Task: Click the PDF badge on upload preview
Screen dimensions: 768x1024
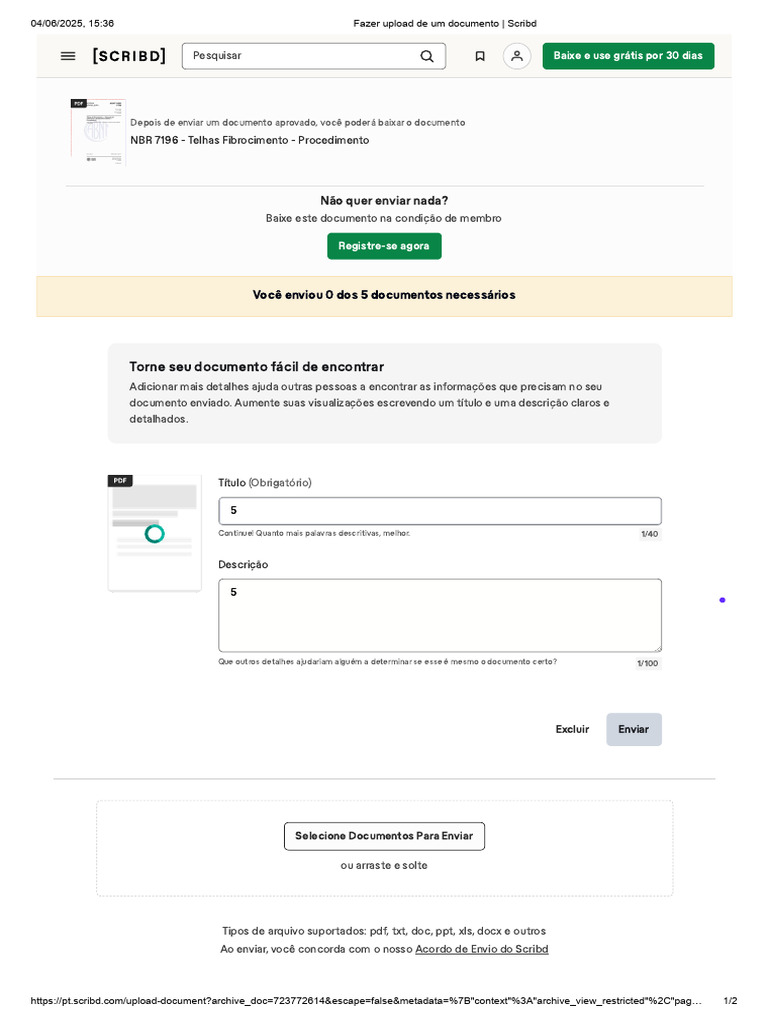Action: tap(120, 481)
